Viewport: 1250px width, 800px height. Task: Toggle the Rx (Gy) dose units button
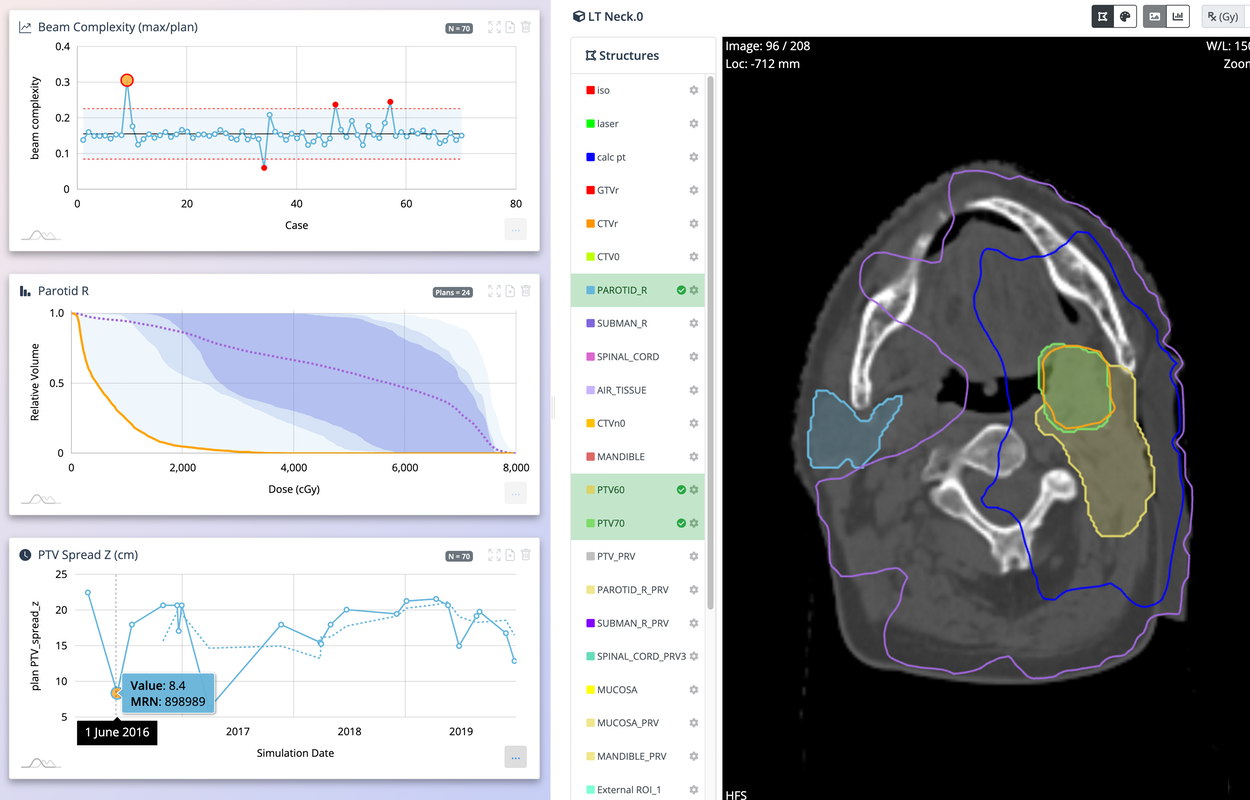[x=1222, y=16]
